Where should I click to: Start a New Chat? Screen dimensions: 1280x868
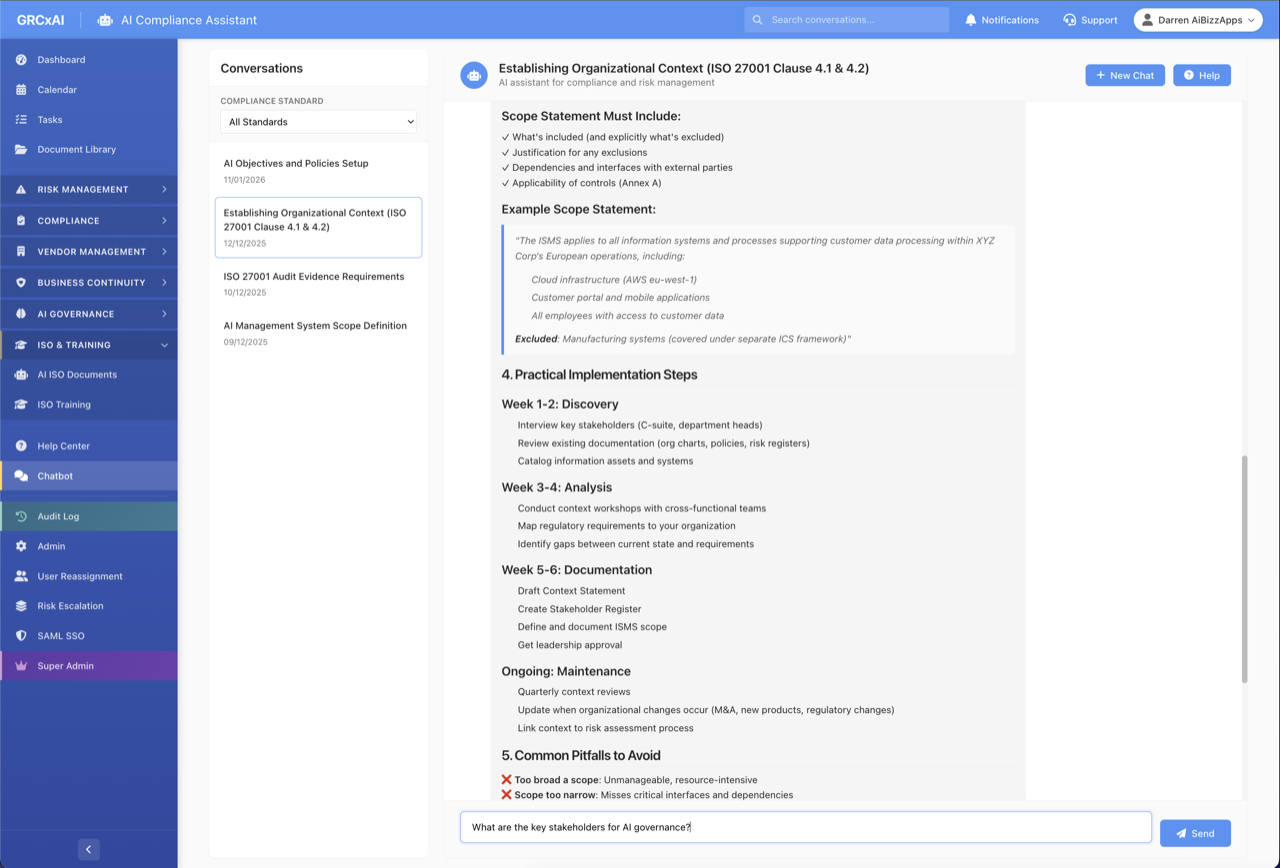point(1124,75)
